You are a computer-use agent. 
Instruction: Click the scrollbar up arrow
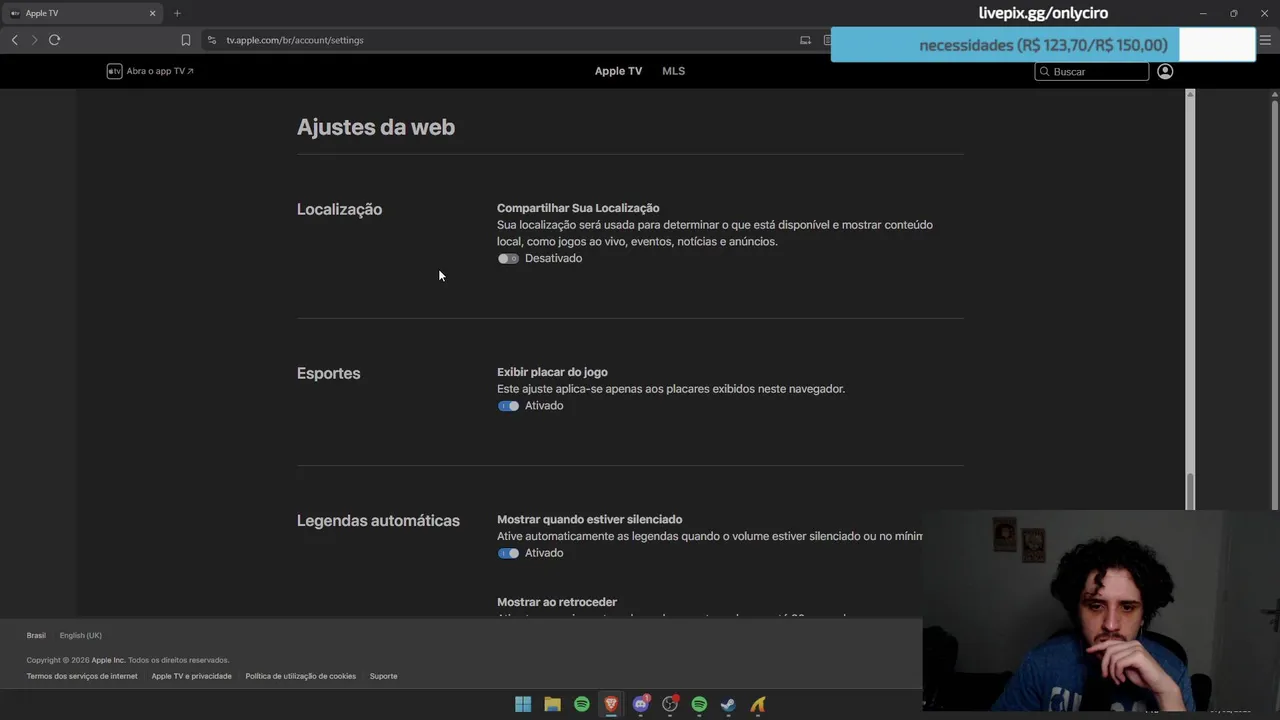[1190, 94]
